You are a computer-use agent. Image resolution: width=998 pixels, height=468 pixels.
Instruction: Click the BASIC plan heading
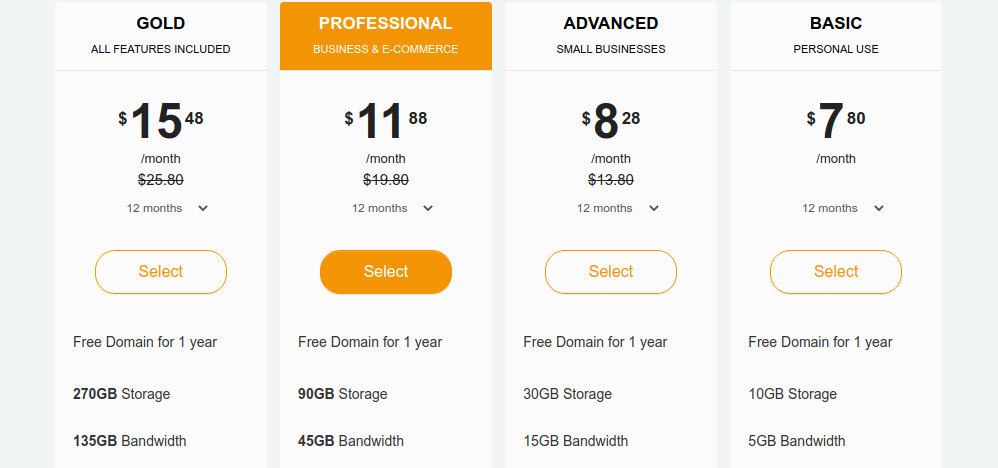pos(836,23)
